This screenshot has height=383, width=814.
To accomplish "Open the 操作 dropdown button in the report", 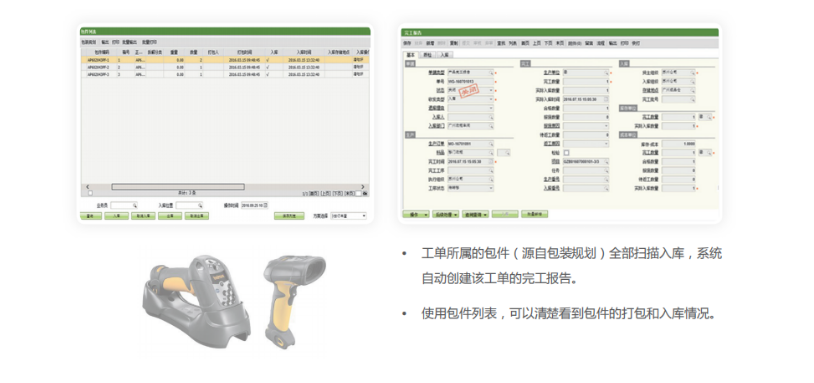I will click(x=416, y=214).
